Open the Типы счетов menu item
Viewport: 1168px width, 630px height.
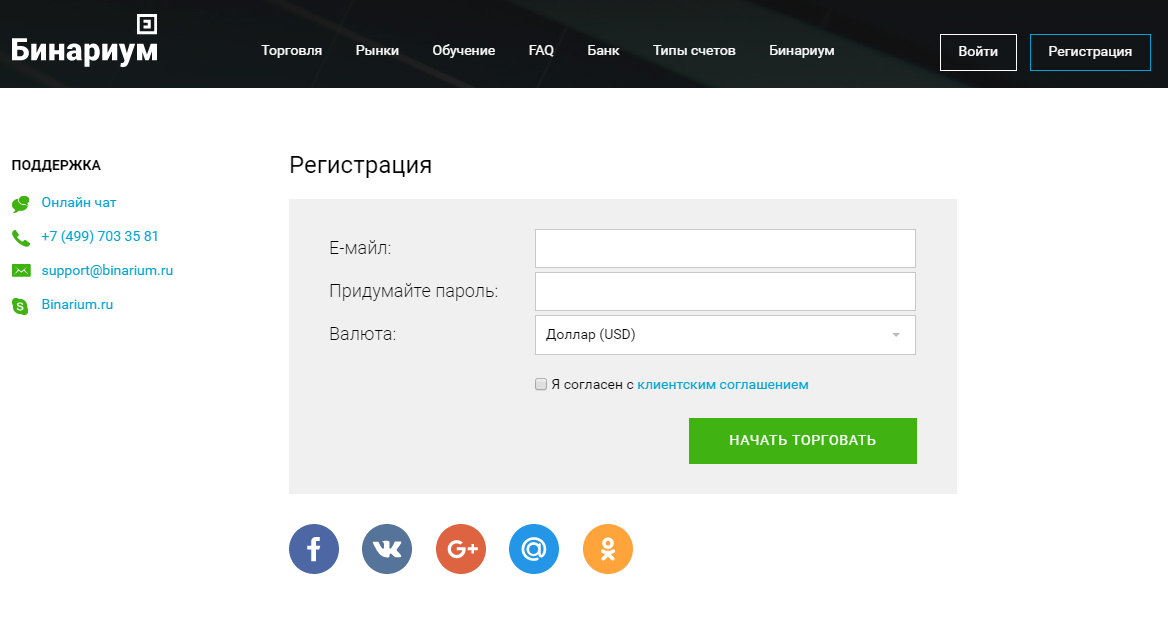coord(694,51)
